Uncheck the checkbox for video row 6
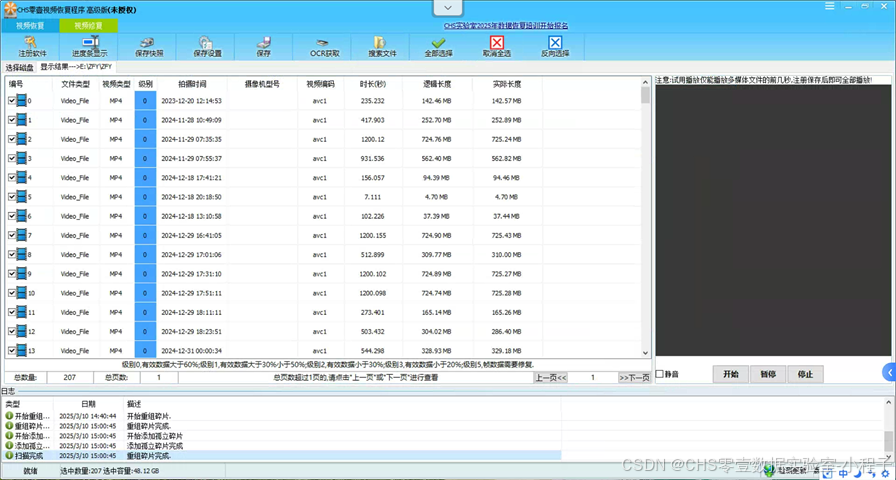 (x=12, y=216)
